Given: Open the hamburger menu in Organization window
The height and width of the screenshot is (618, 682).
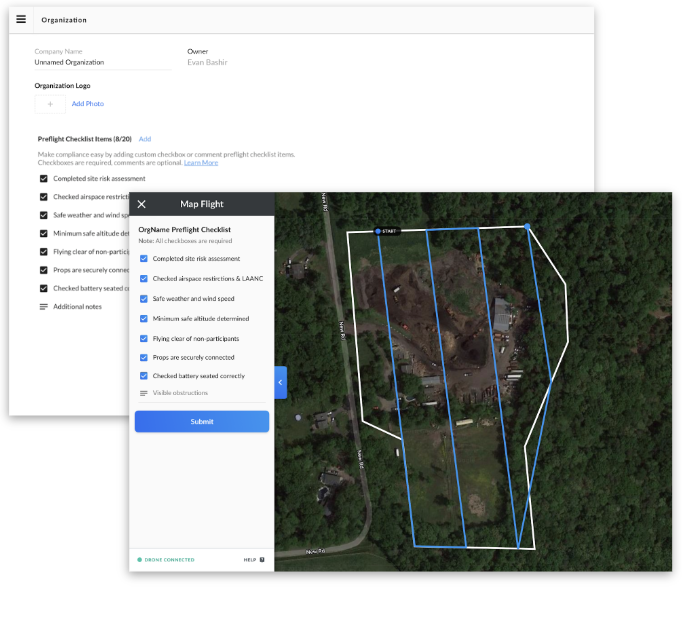Looking at the screenshot, I should 21,19.
